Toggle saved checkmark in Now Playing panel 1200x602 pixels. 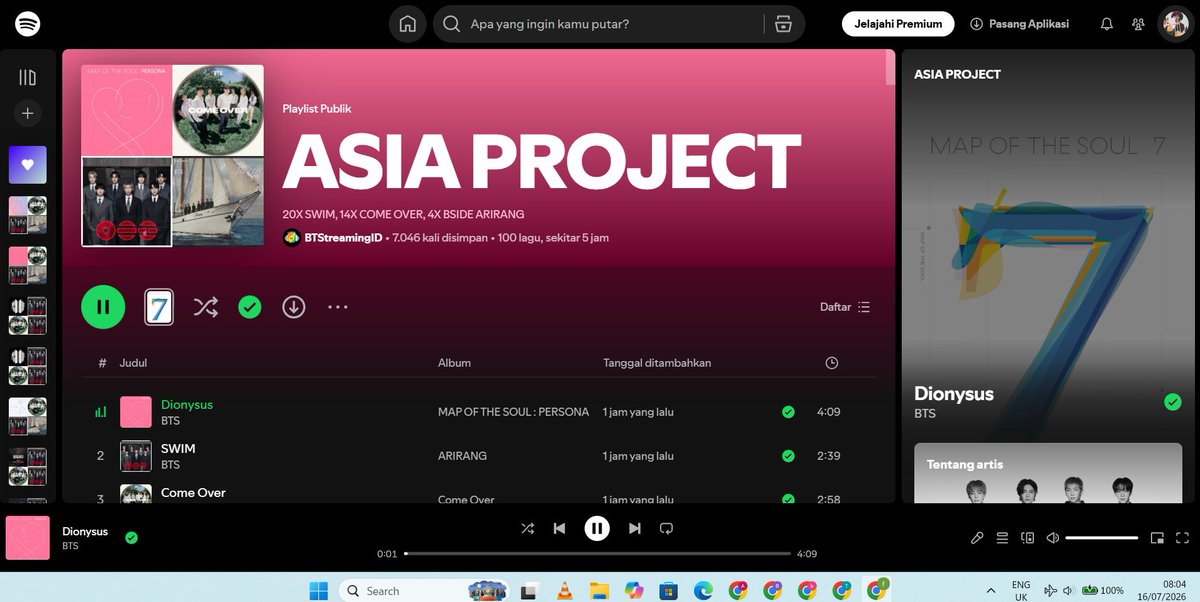pos(1173,402)
